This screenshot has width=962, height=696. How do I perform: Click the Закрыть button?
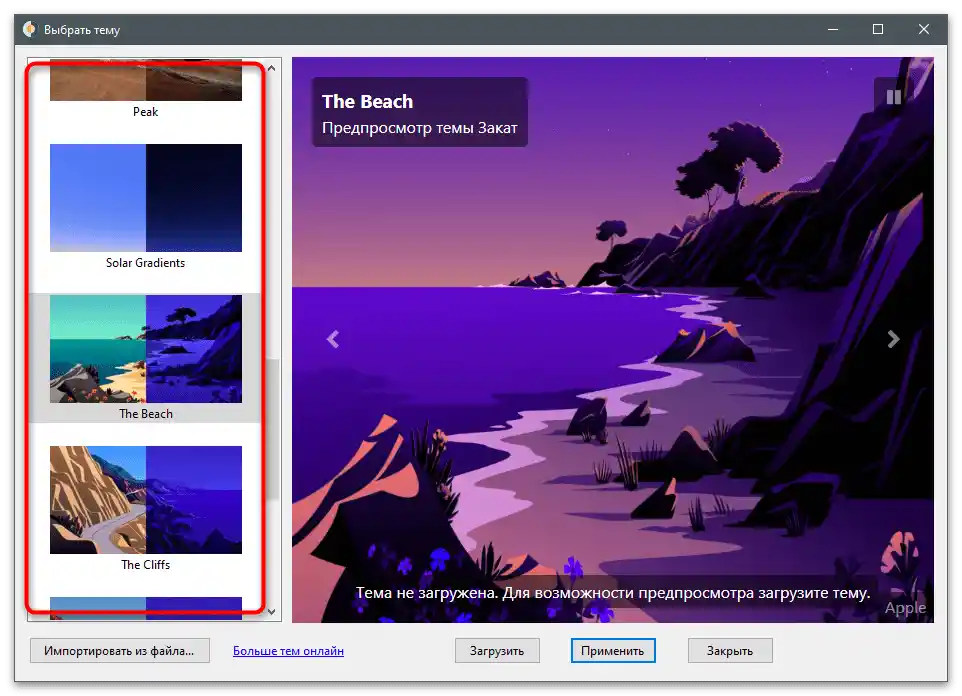[x=730, y=651]
